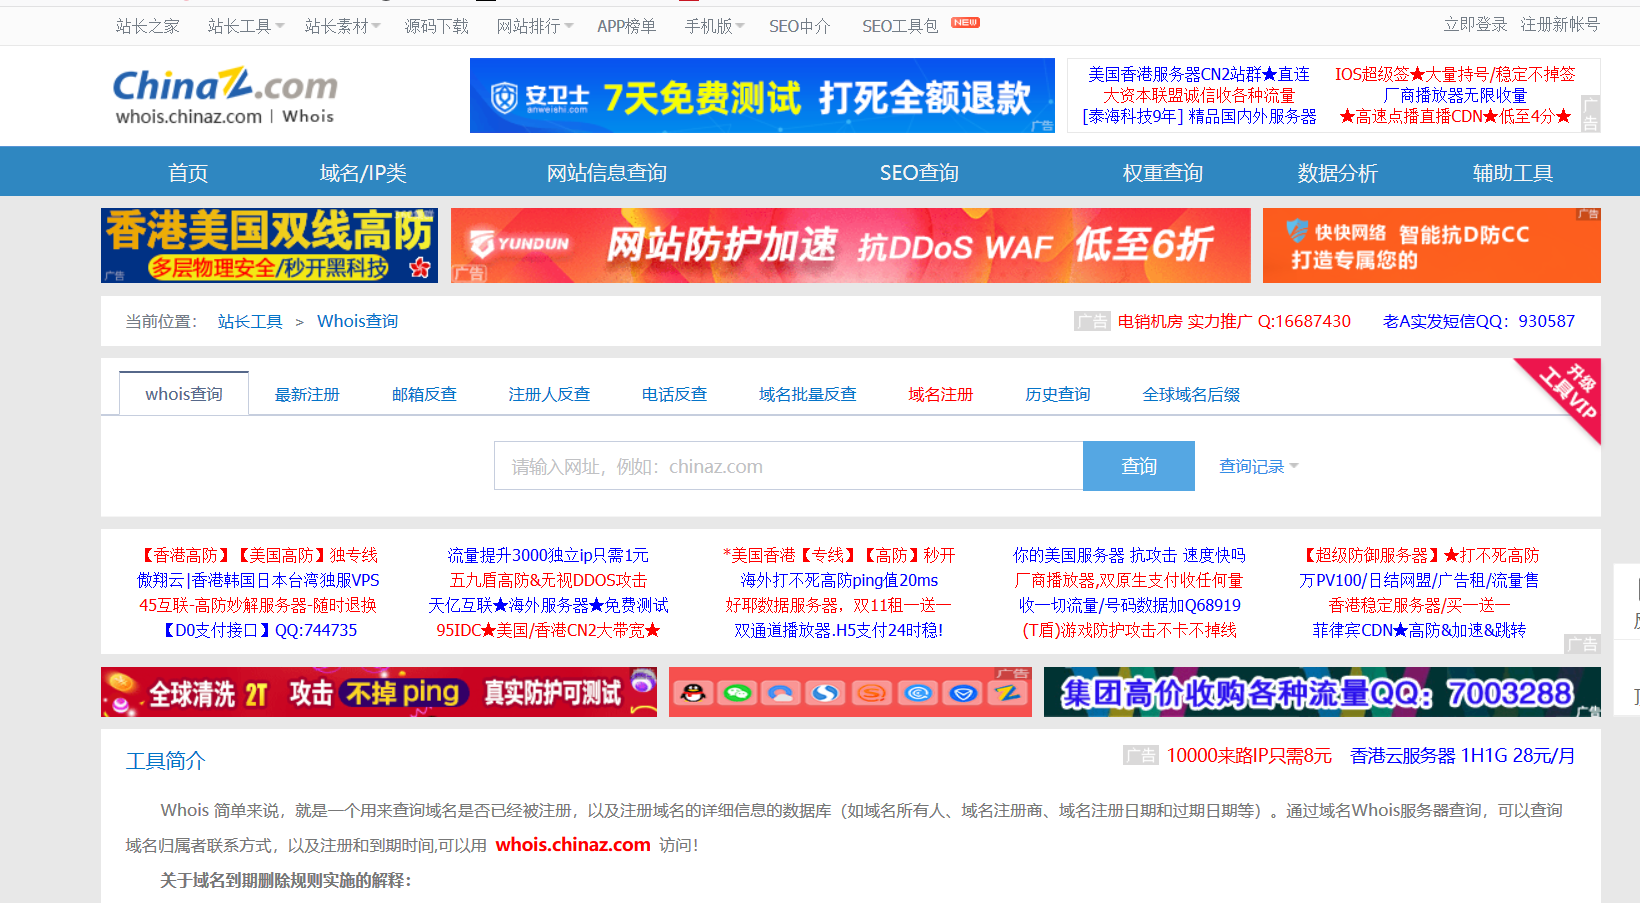
Task: Click the 立即登录 login link
Action: 1477,22
